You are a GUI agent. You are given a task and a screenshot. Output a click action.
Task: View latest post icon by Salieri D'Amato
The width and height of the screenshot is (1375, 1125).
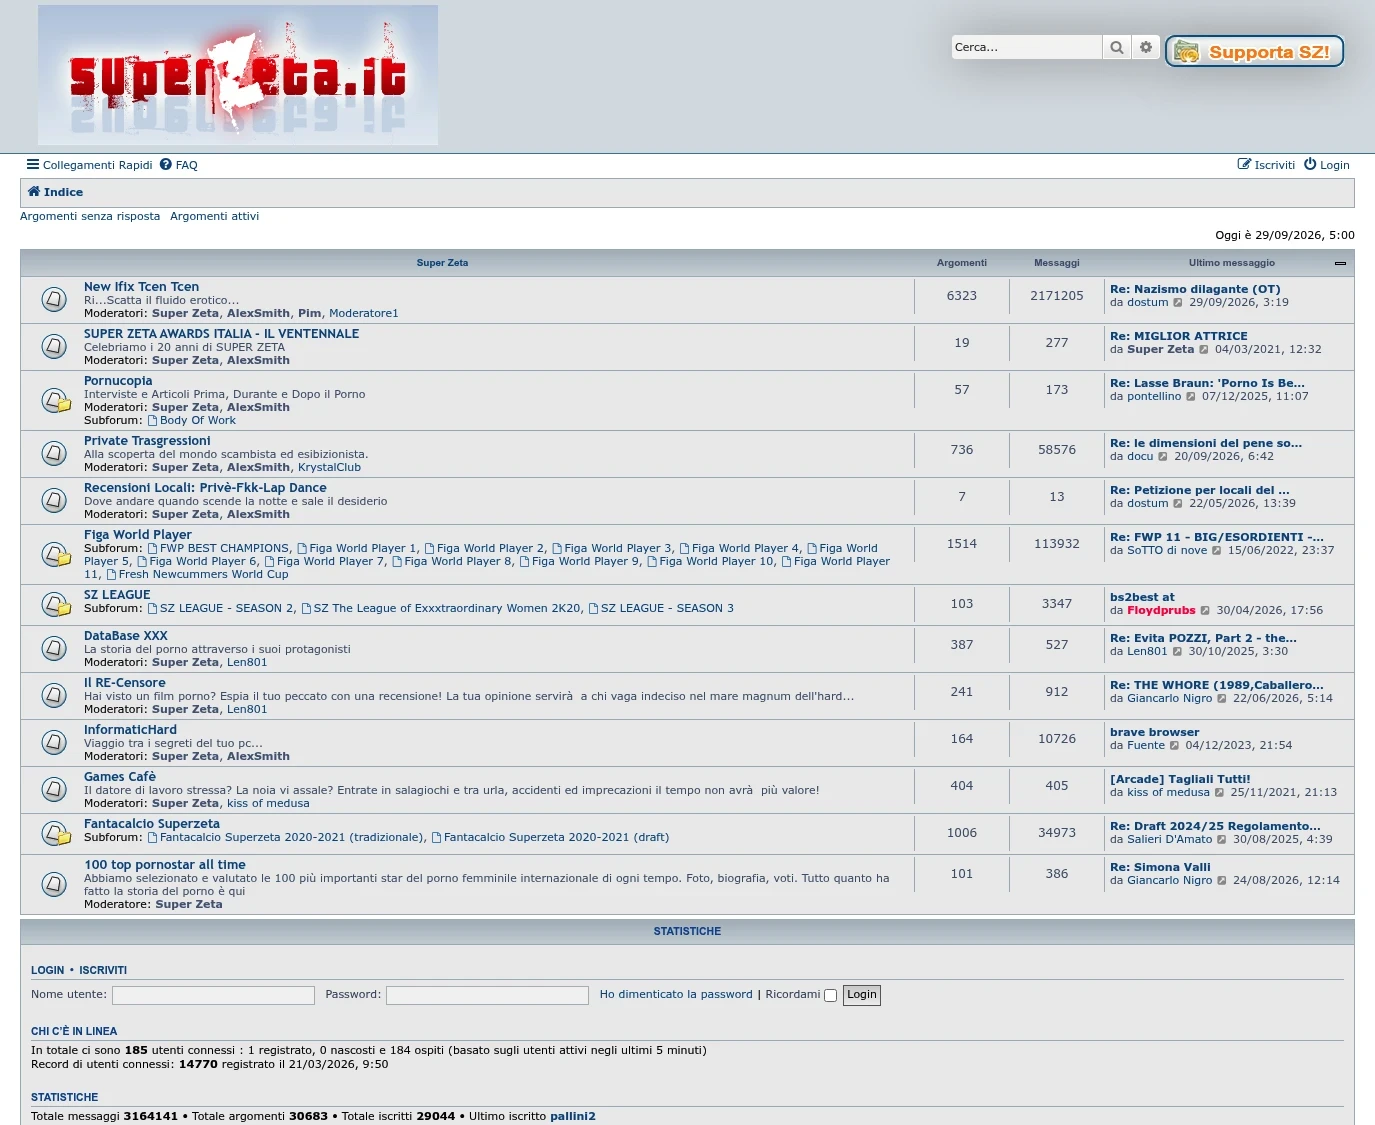click(x=1222, y=840)
